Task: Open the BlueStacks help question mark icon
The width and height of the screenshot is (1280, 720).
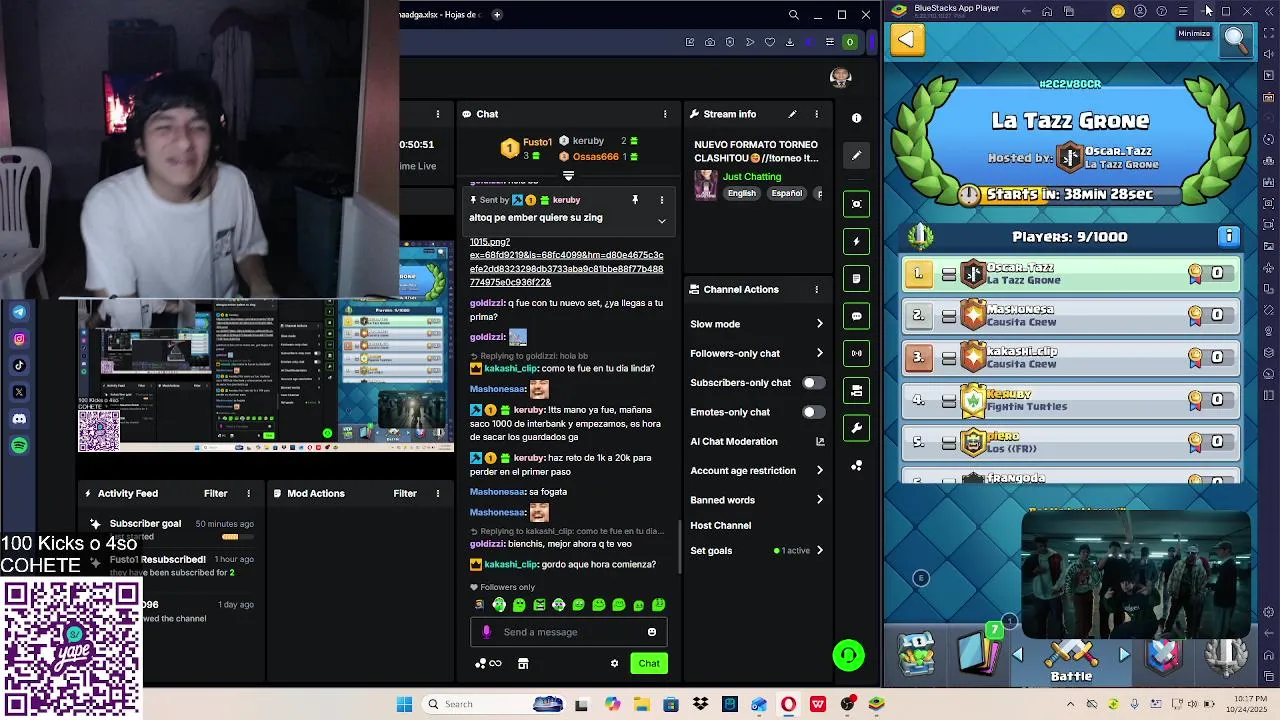Action: click(x=1161, y=11)
